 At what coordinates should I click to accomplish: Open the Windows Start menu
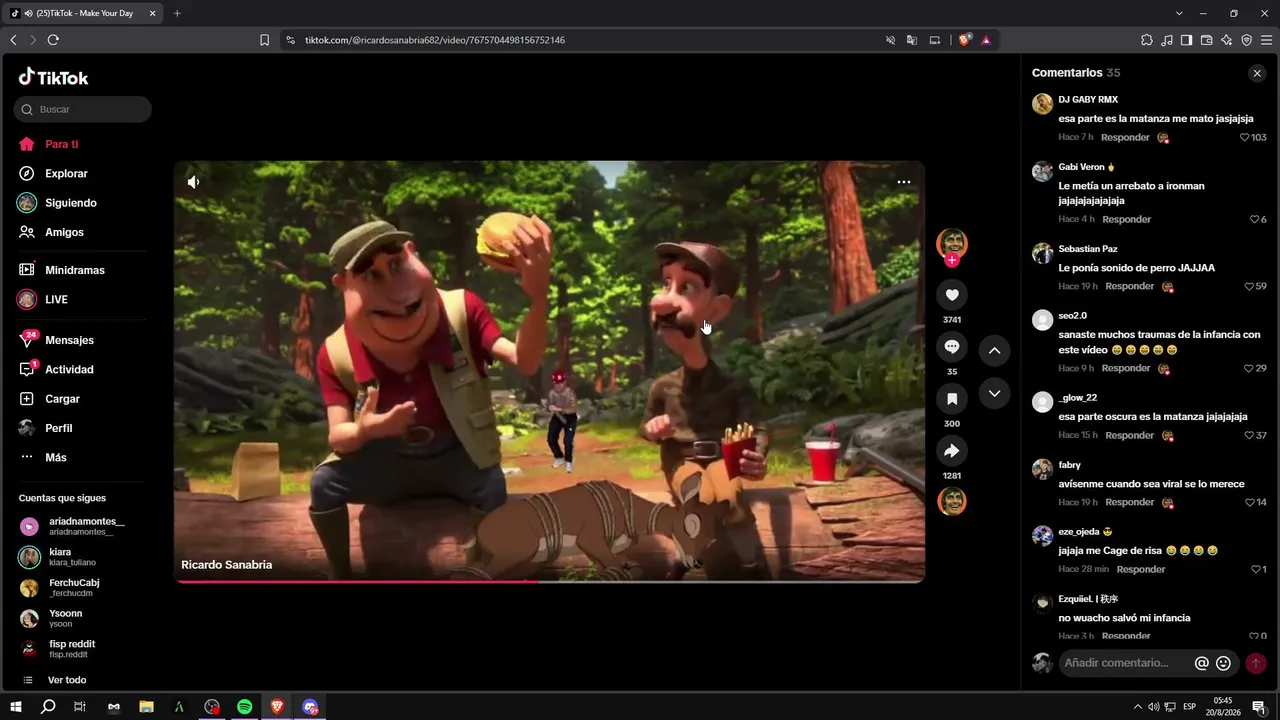(x=16, y=707)
